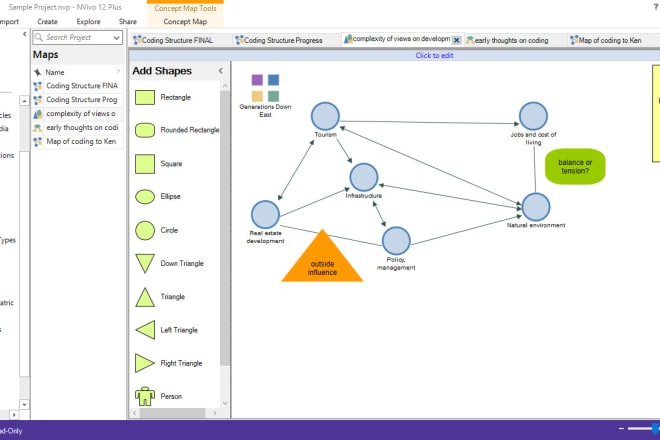The image size is (660, 440).
Task: Open the Concept Map ribbon tab
Action: [x=185, y=21]
